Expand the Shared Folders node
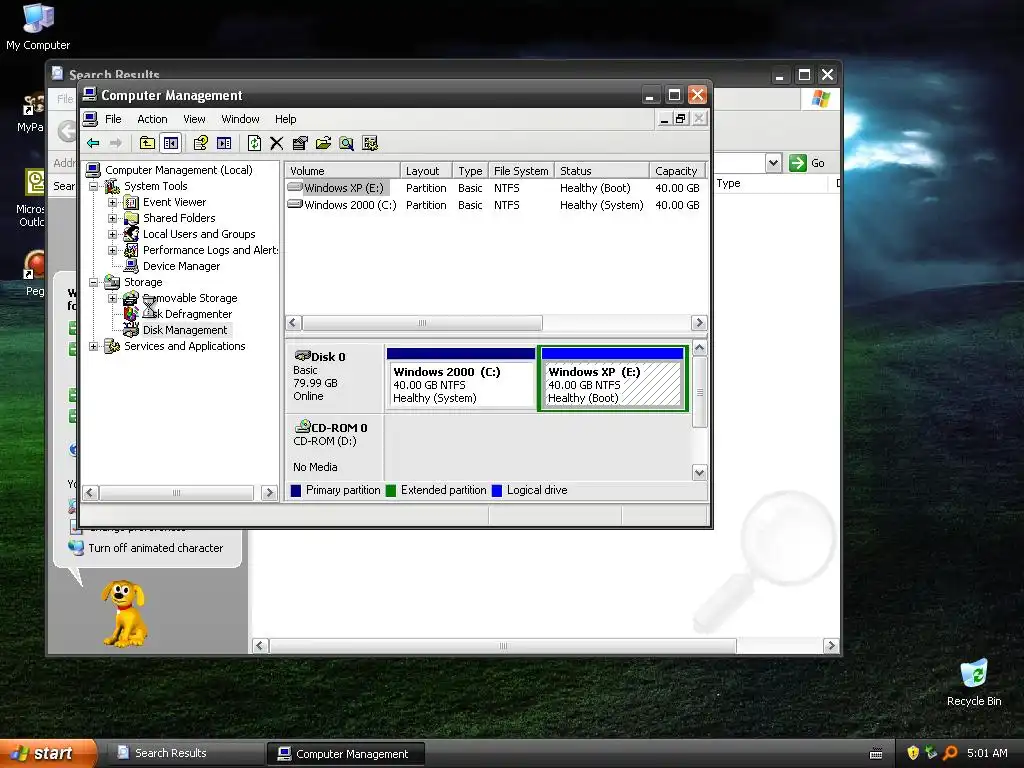 pos(112,218)
